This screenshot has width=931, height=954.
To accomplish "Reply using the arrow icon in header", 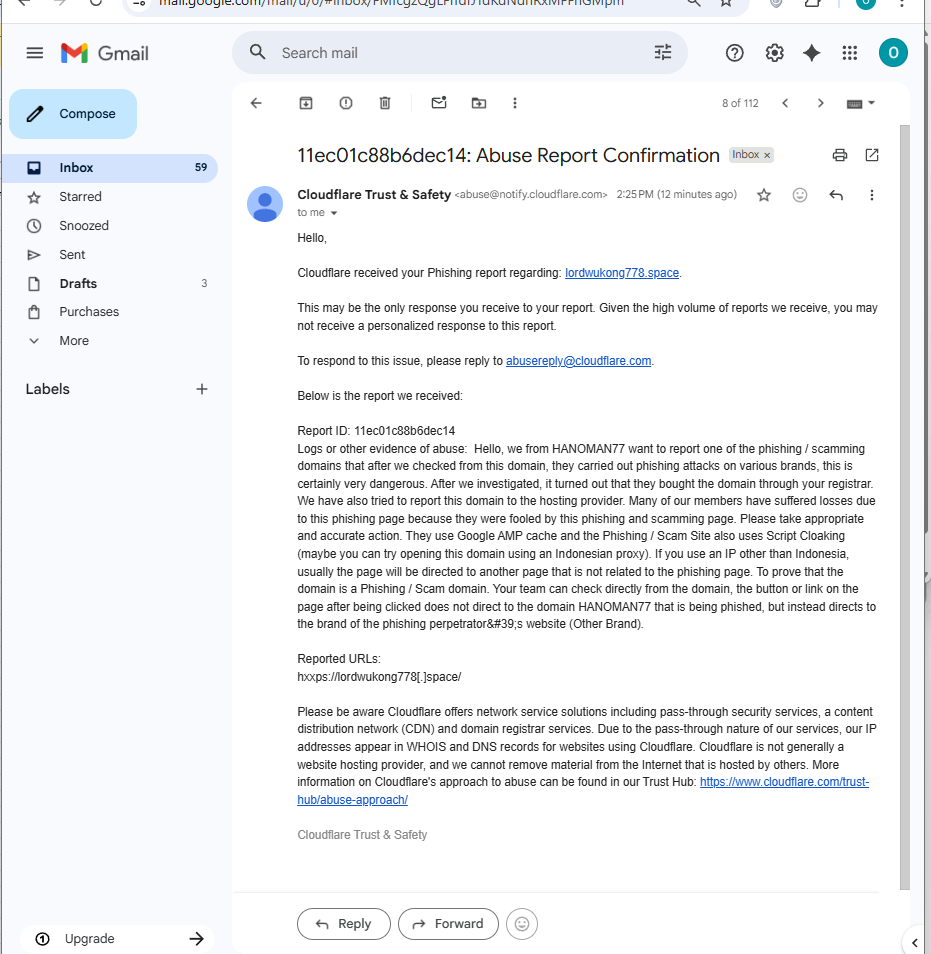I will pos(836,195).
